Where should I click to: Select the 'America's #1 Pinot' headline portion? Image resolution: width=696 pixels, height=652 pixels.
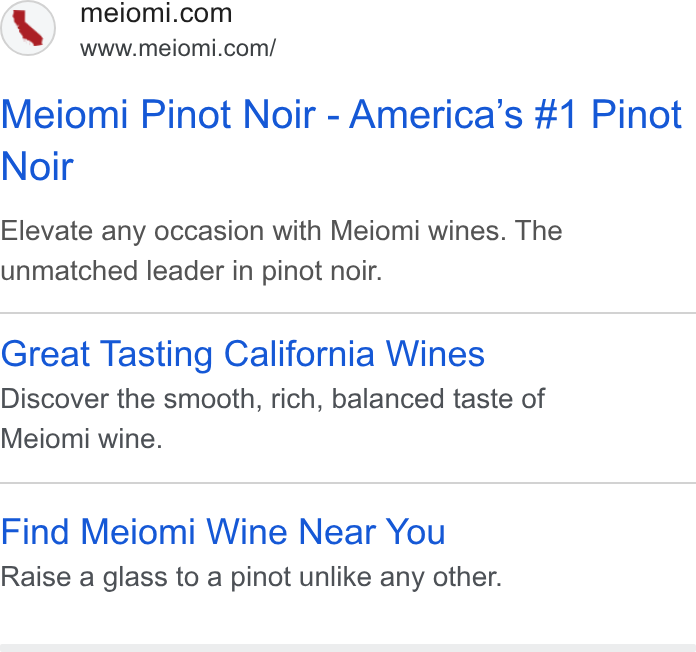click(x=515, y=115)
